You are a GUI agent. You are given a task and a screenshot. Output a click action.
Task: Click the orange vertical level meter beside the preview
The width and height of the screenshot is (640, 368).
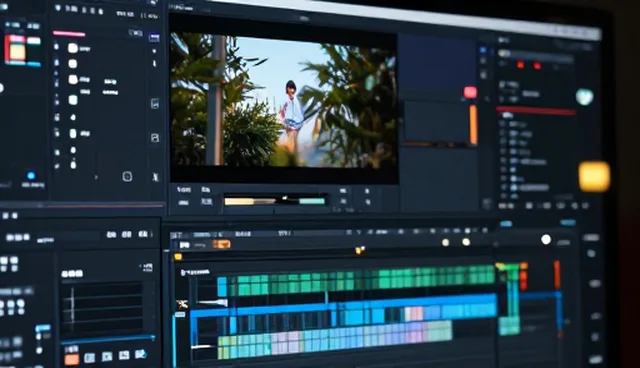pos(473,124)
